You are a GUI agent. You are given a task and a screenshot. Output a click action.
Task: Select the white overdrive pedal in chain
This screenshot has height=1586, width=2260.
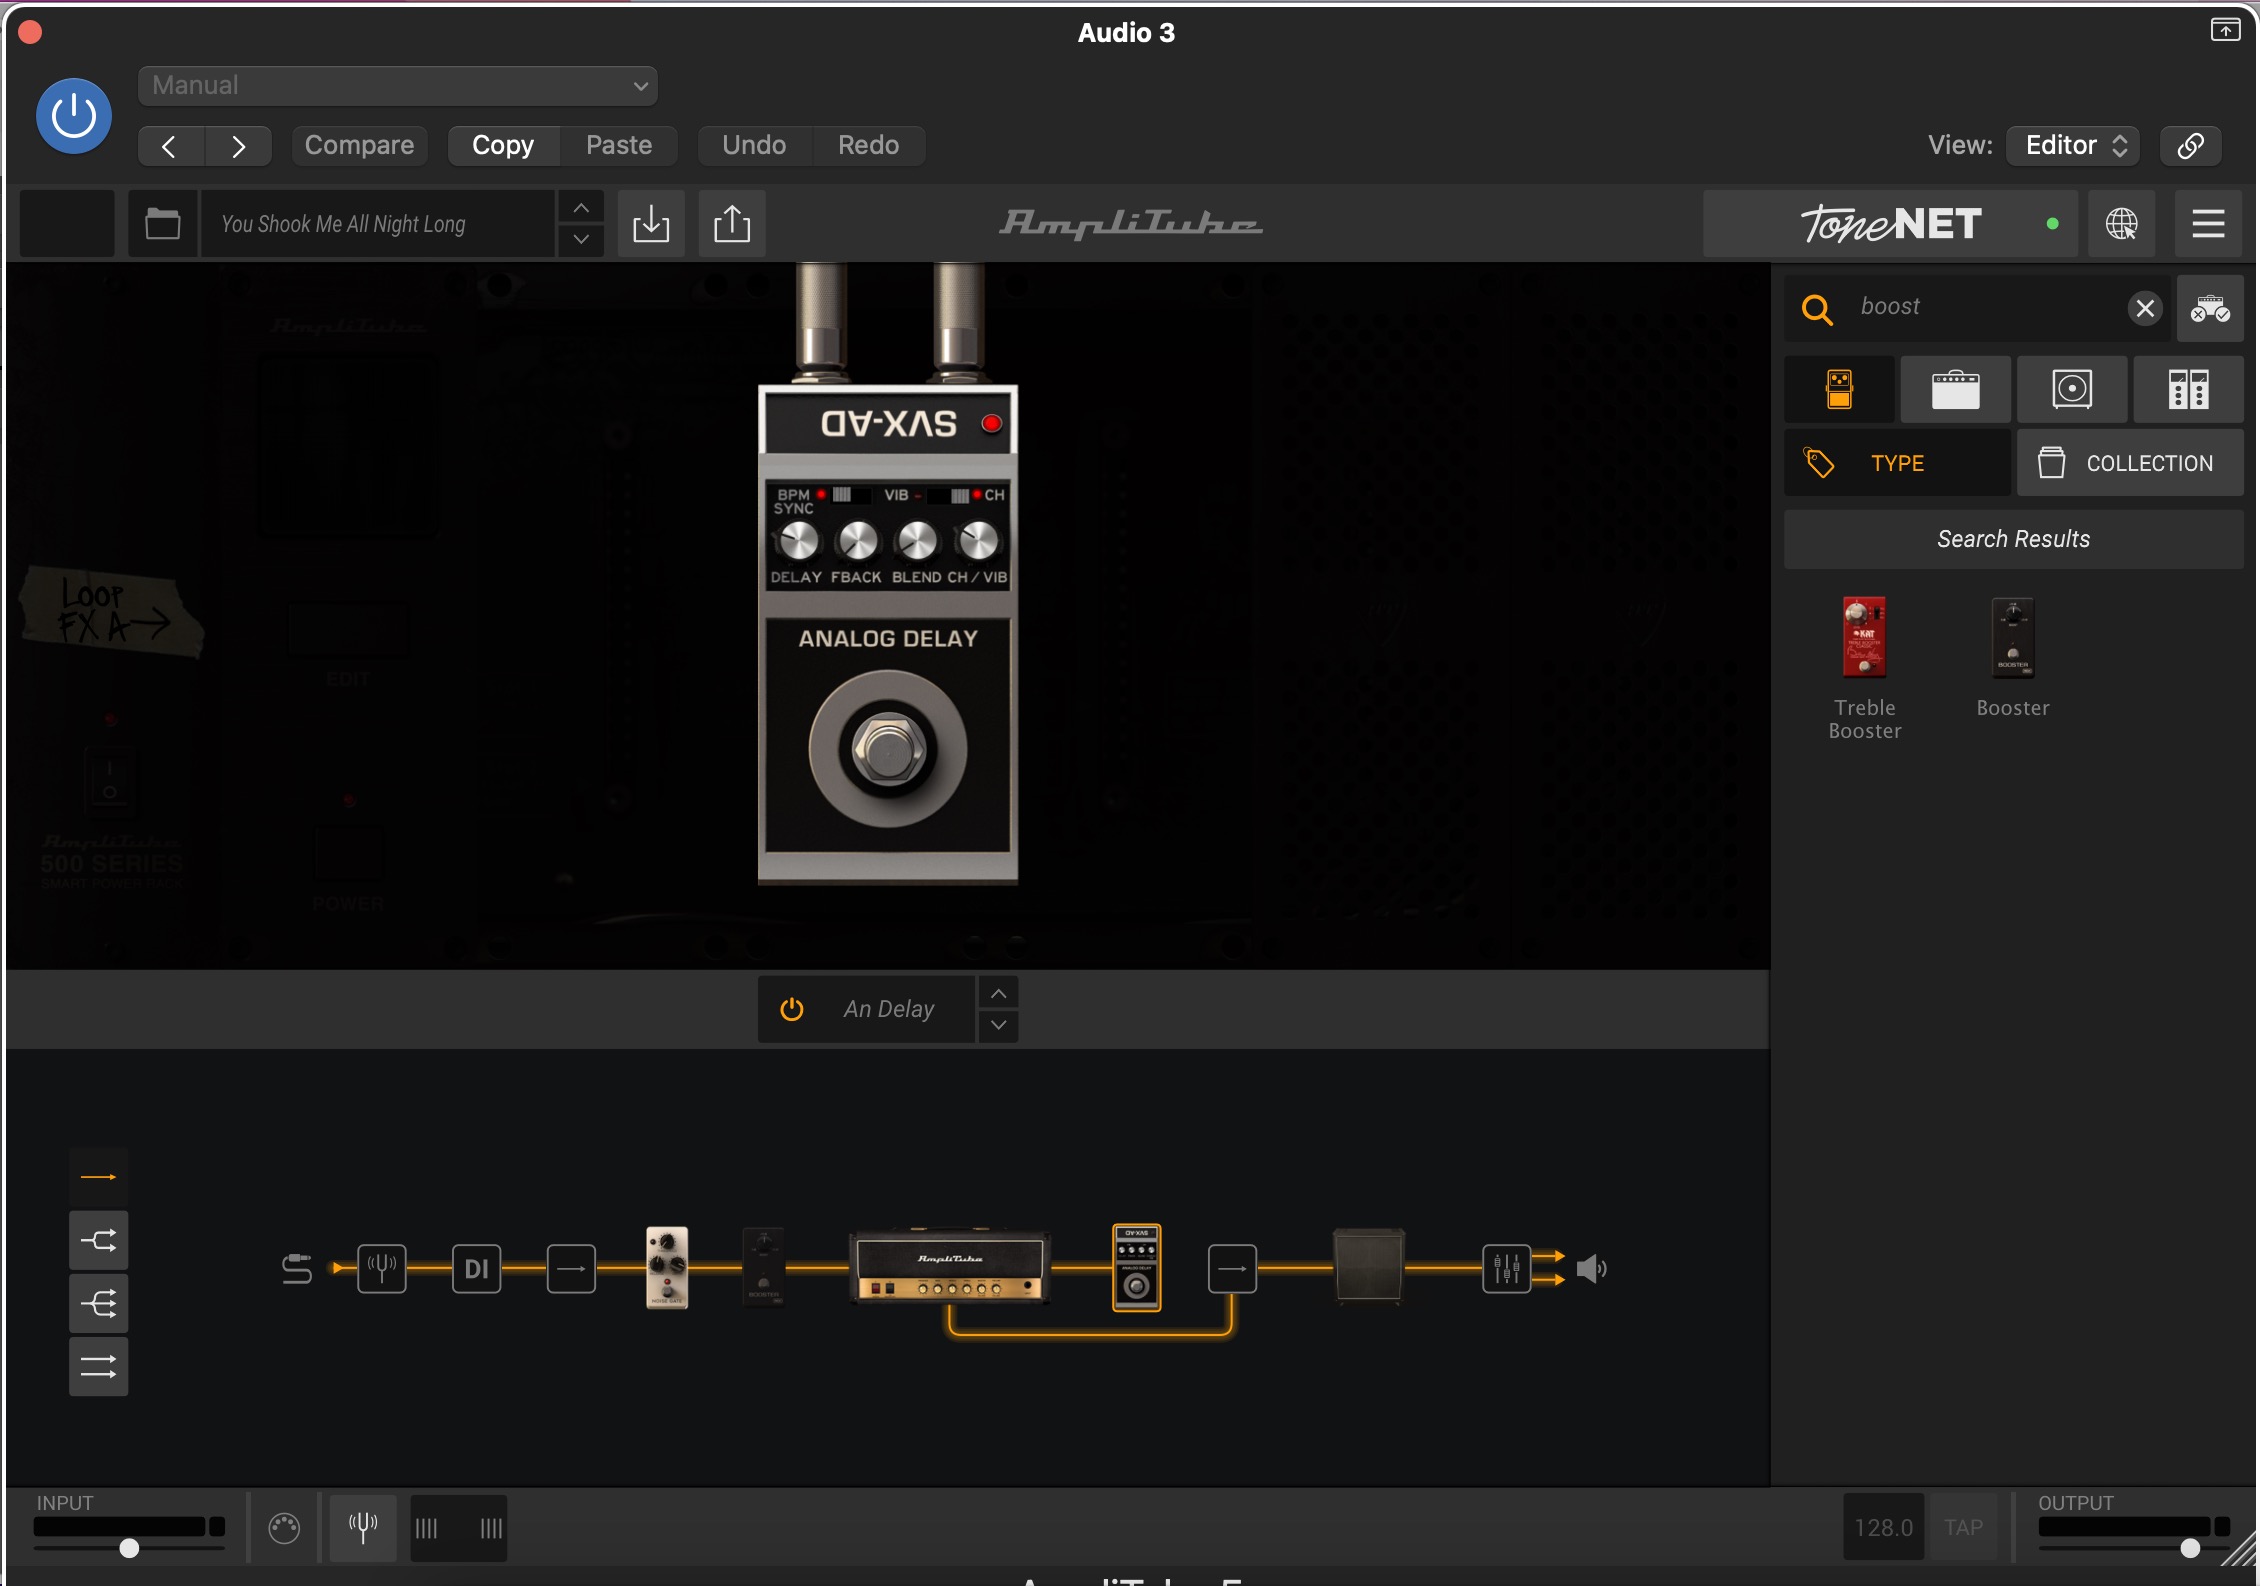click(667, 1267)
